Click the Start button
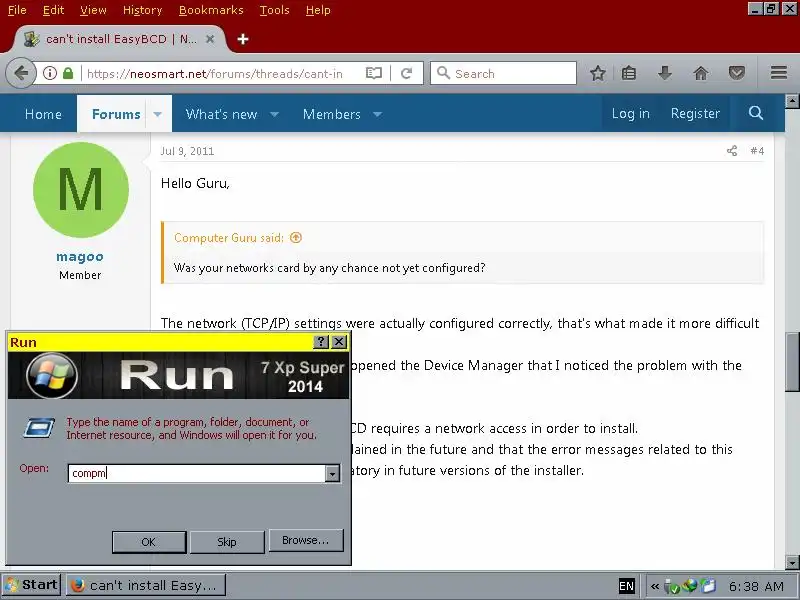 point(32,585)
